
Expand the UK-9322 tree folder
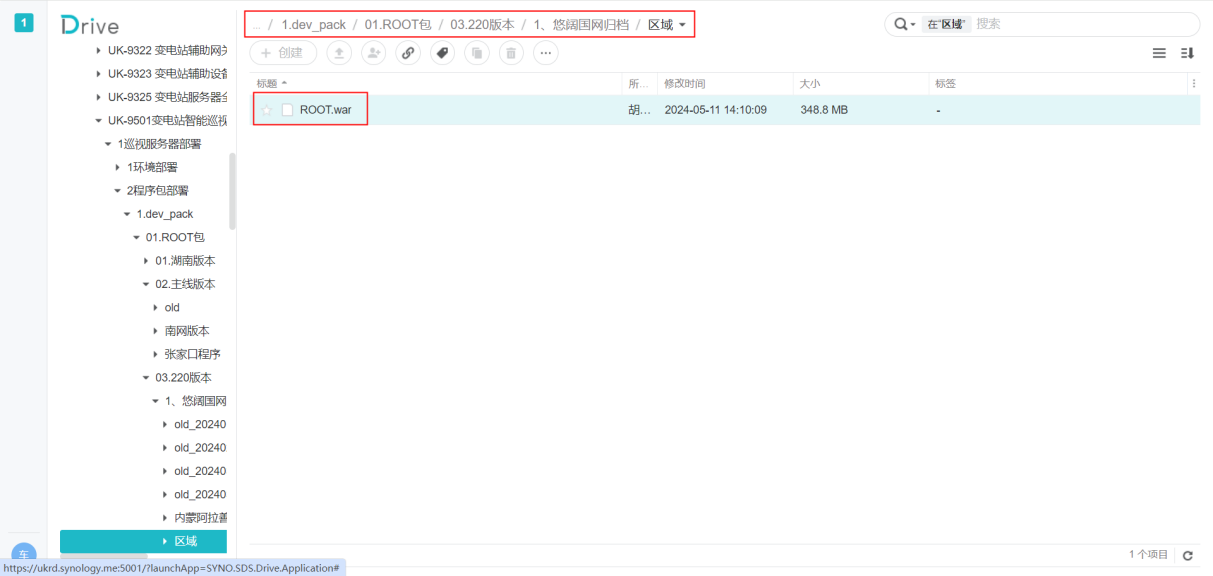coord(98,50)
